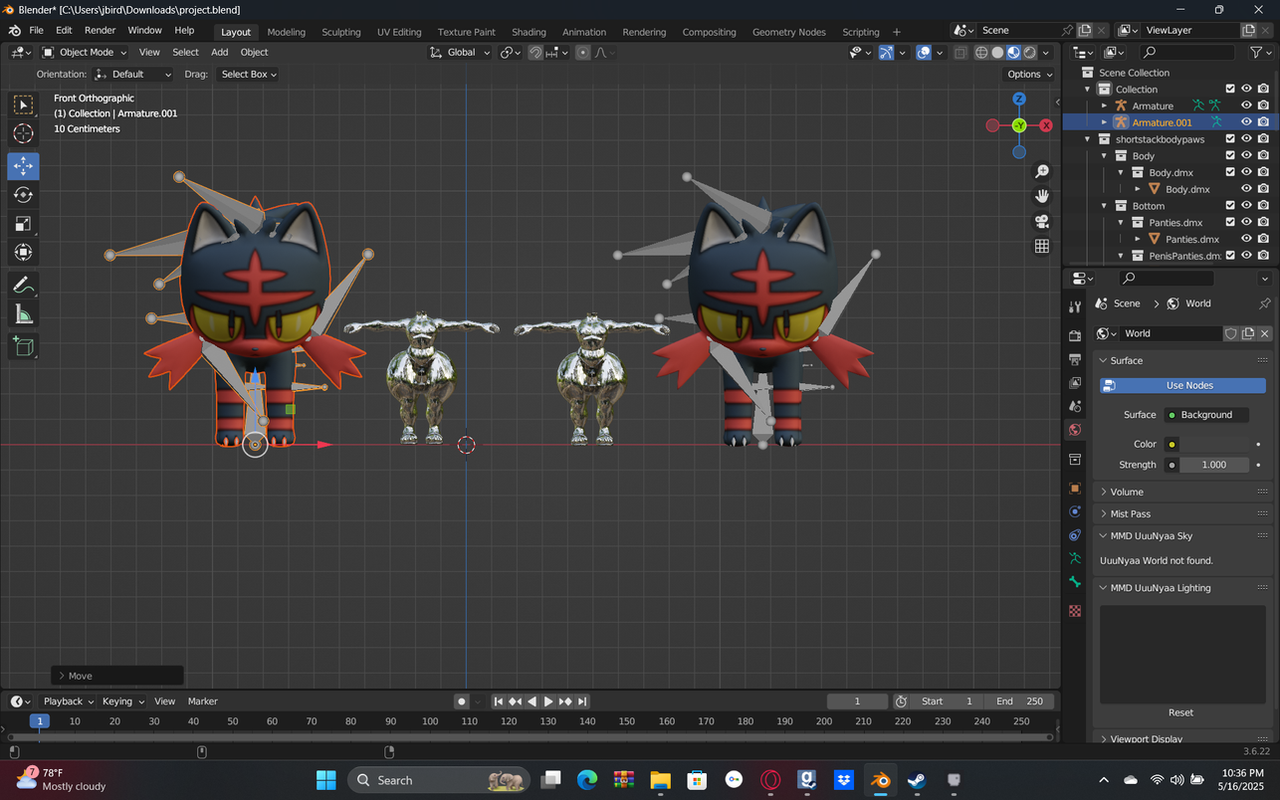Open the Armature Data properties tab
Image resolution: width=1280 pixels, height=800 pixels.
pyautogui.click(x=1075, y=558)
